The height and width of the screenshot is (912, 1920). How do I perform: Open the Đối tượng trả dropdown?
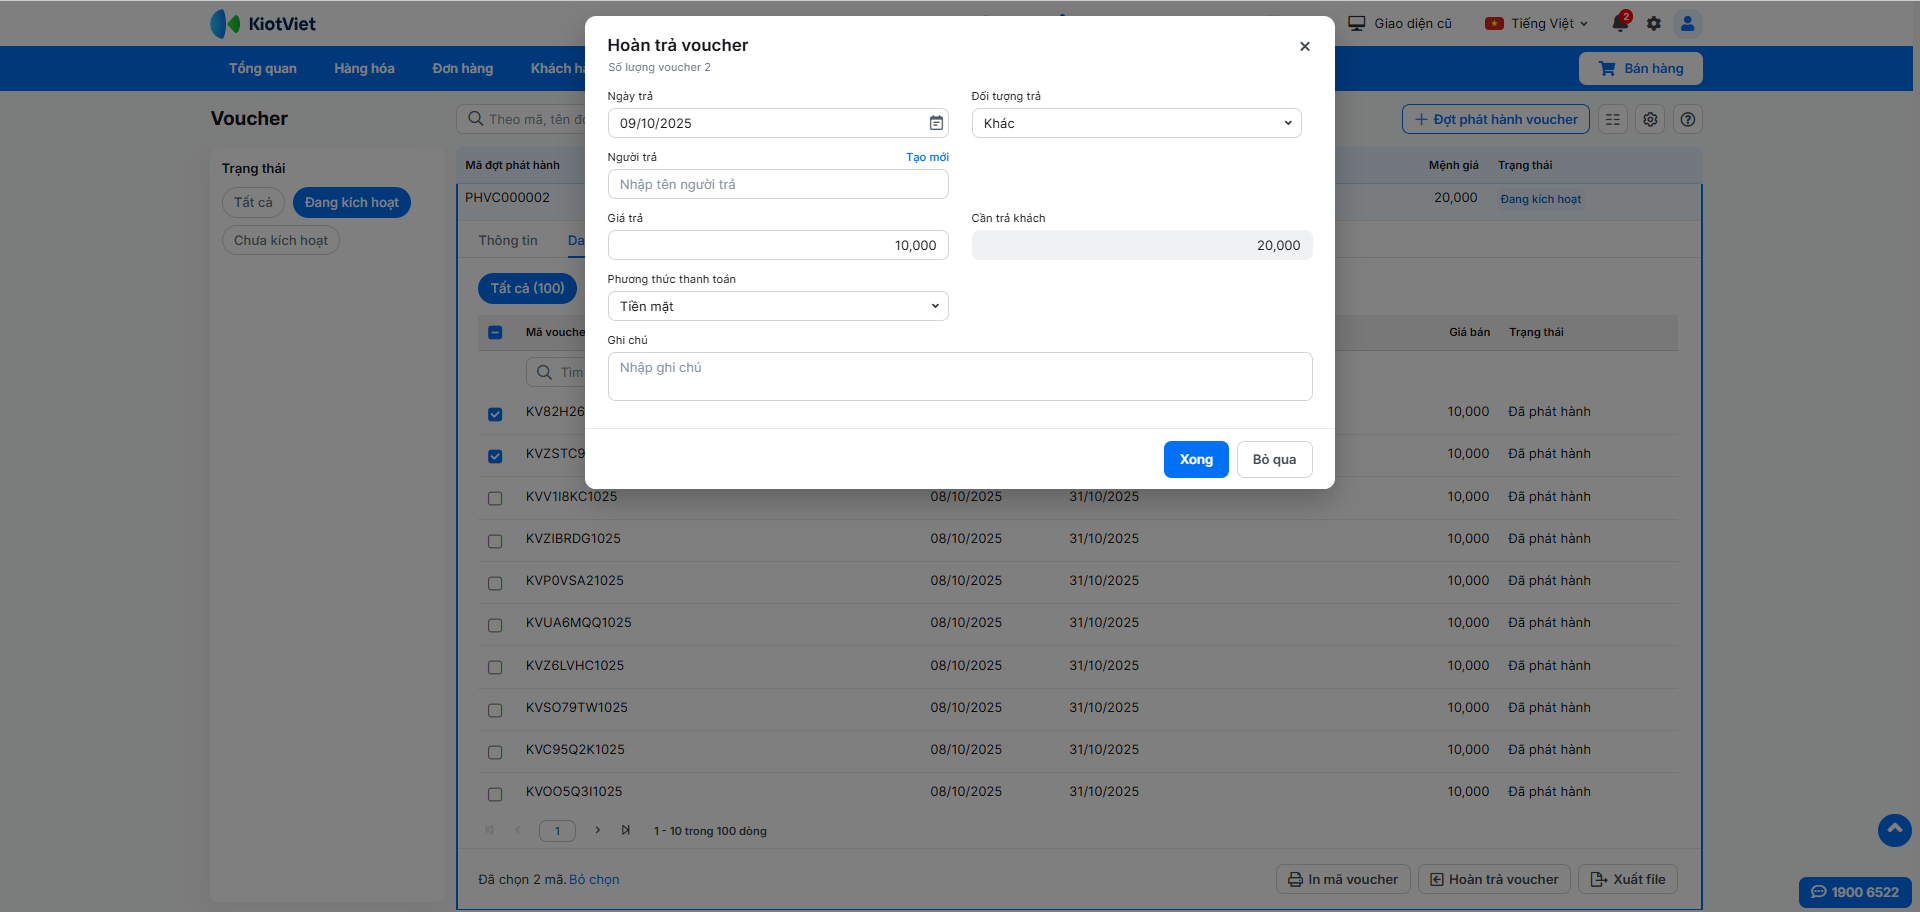[x=1136, y=123]
